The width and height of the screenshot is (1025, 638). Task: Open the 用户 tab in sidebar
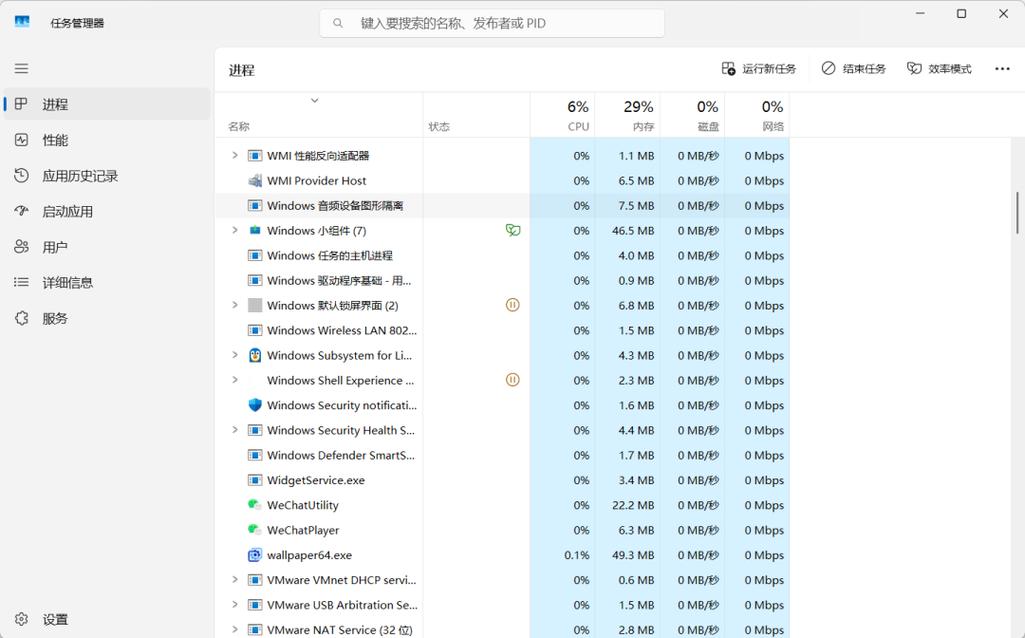(107, 247)
